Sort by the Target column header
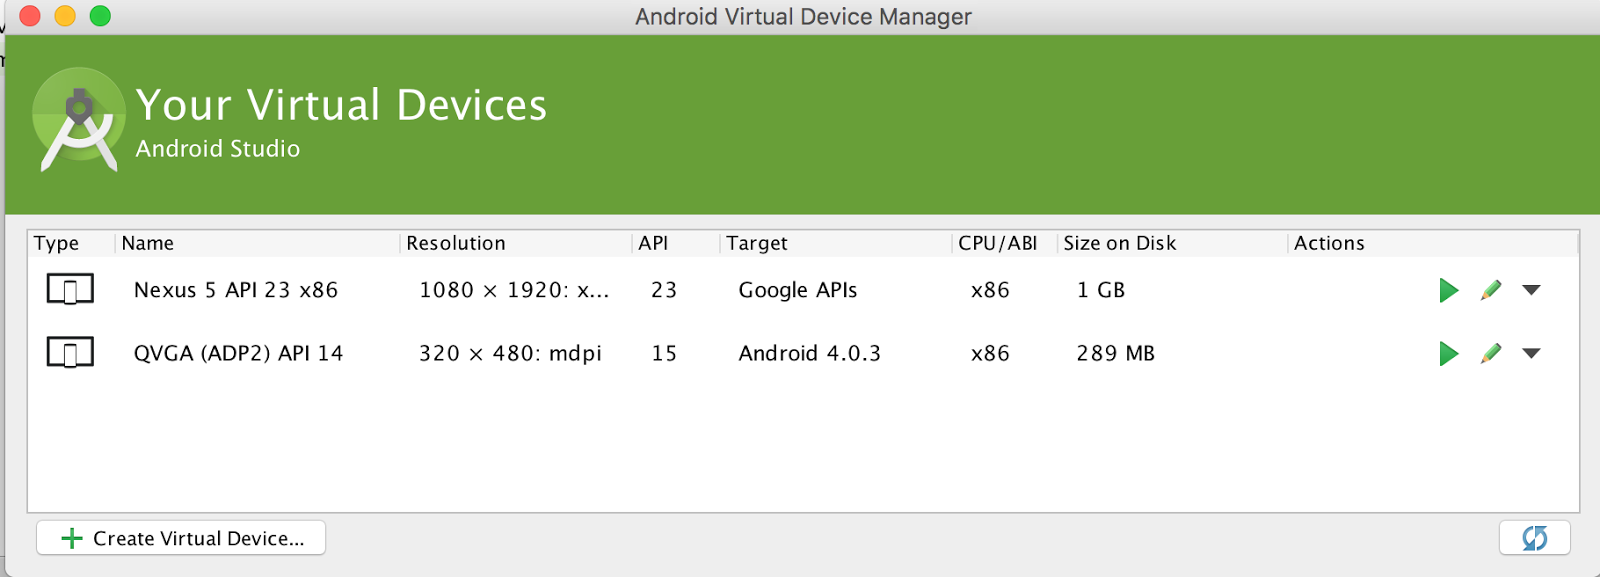Viewport: 1600px width, 577px height. click(x=757, y=243)
